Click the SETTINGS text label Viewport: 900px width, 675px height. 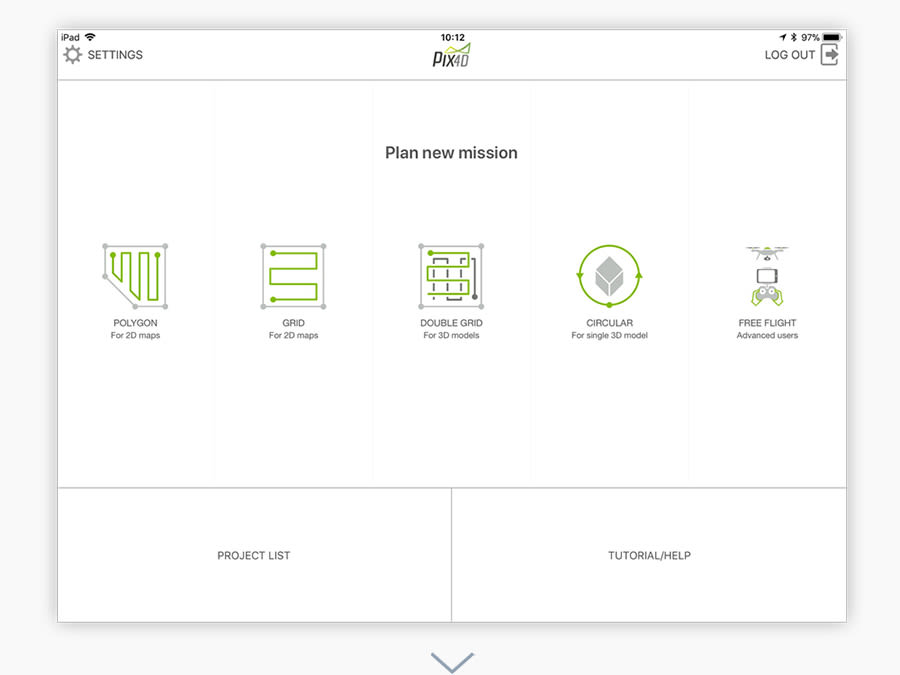(115, 55)
